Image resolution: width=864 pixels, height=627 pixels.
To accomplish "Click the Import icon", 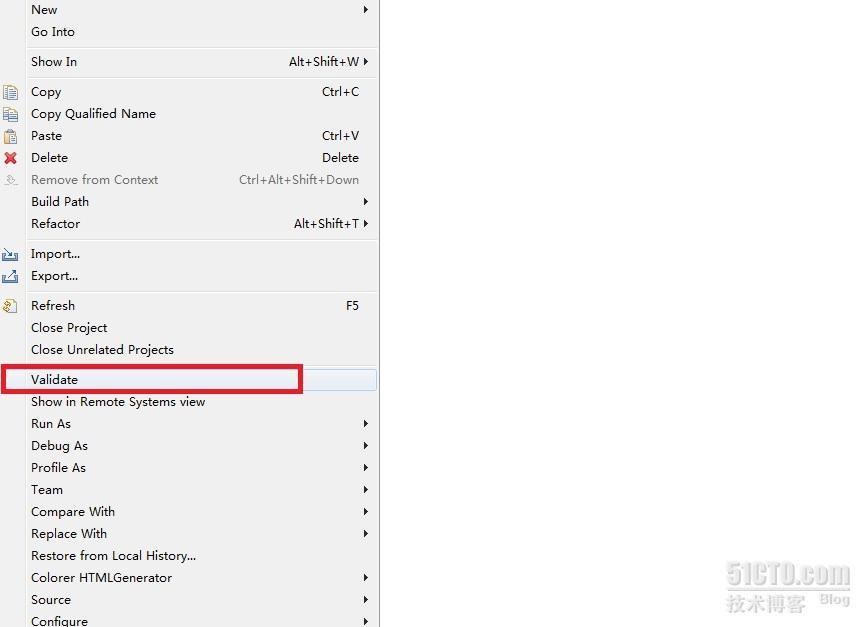I will 10,254.
